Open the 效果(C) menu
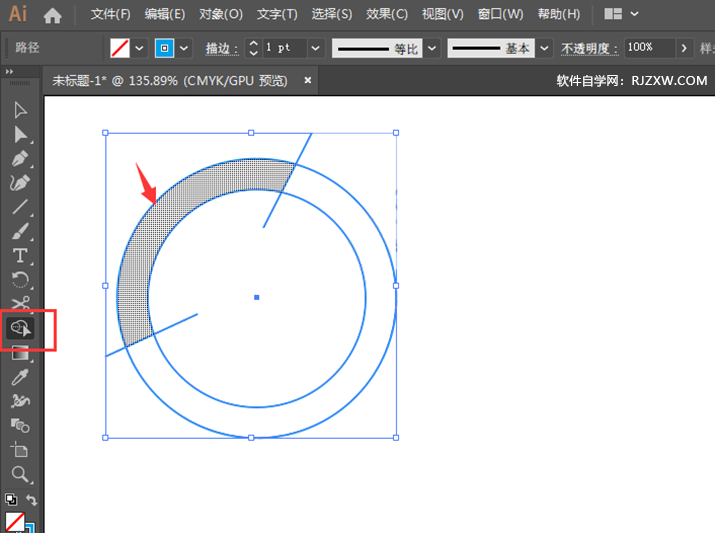This screenshot has height=533, width=715. coord(387,14)
